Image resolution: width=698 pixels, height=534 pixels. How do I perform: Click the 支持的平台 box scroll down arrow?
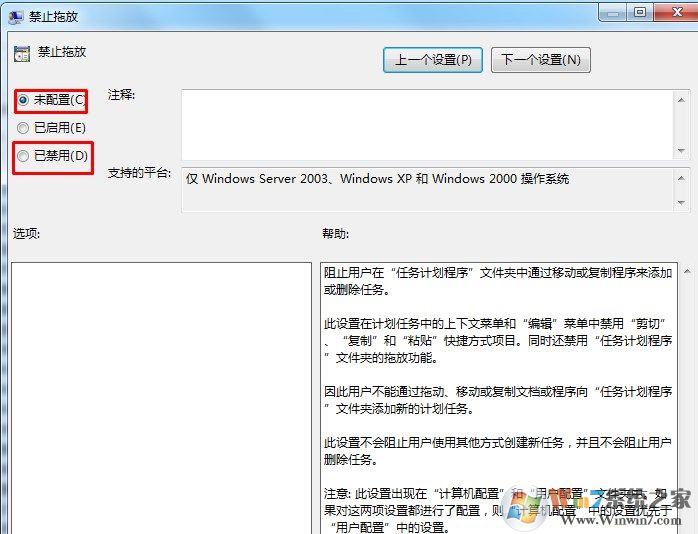coord(681,202)
